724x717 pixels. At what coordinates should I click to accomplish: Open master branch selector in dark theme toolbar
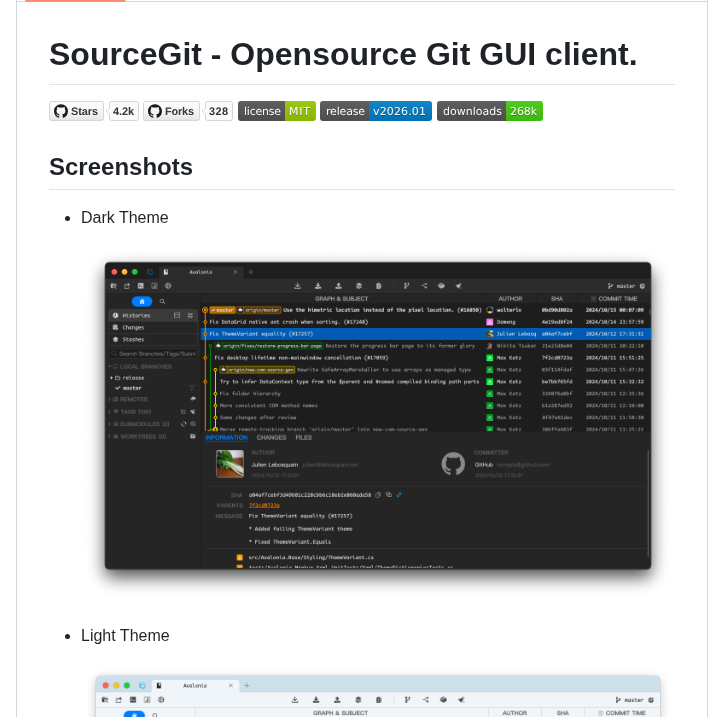[622, 286]
